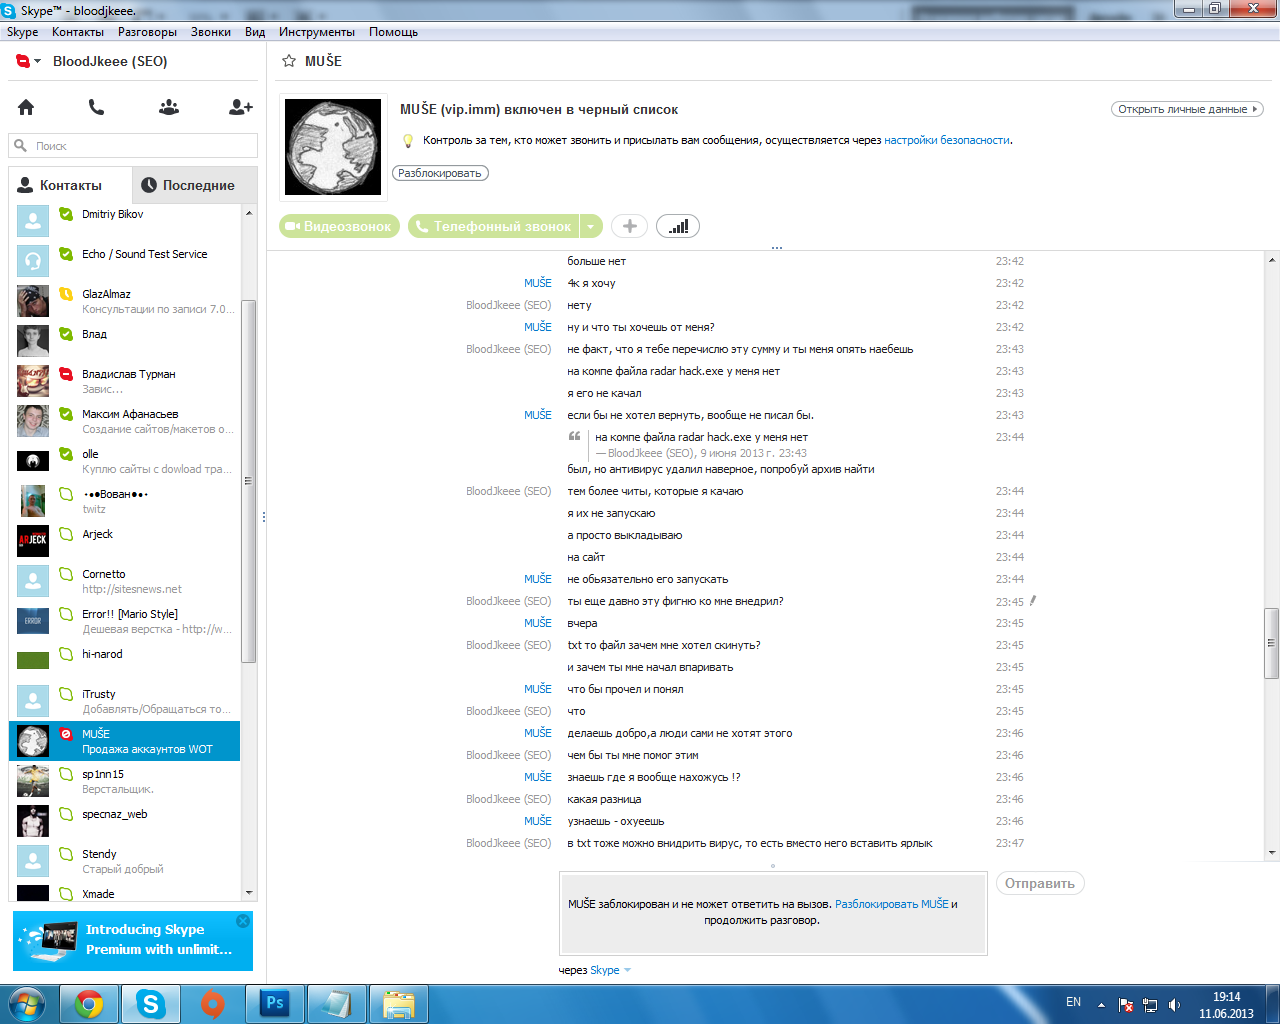This screenshot has width=1280, height=1024.
Task: Click the Skype taskbar icon
Action: click(x=151, y=1004)
